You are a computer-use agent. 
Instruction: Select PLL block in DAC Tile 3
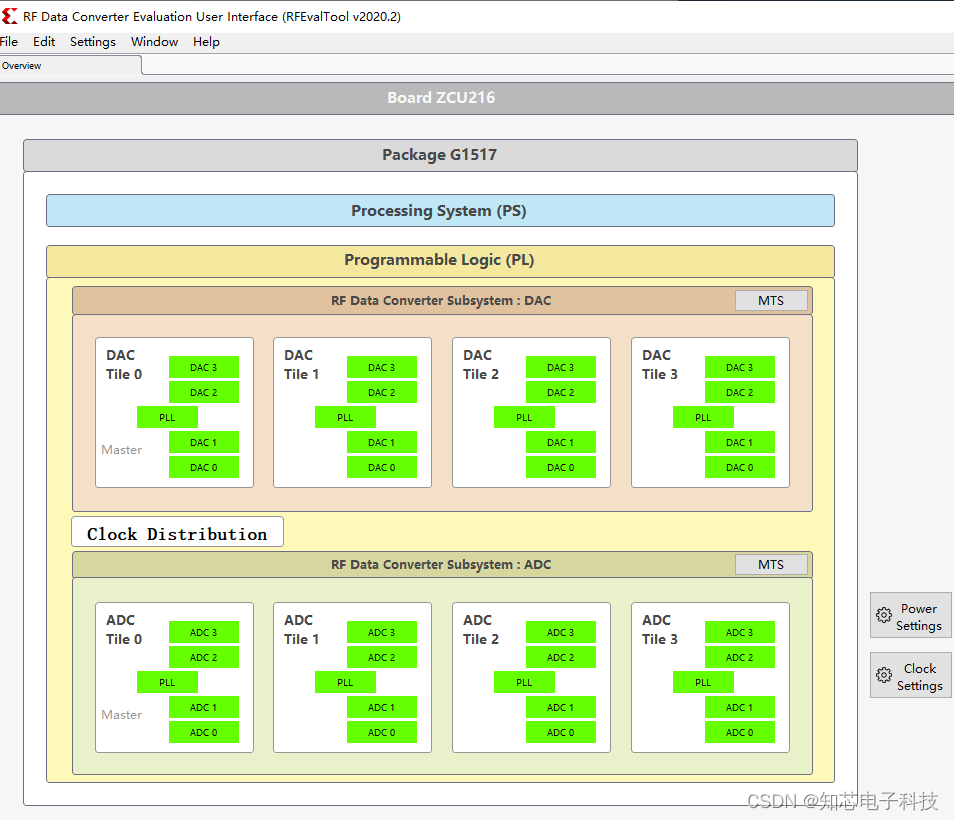[703, 417]
